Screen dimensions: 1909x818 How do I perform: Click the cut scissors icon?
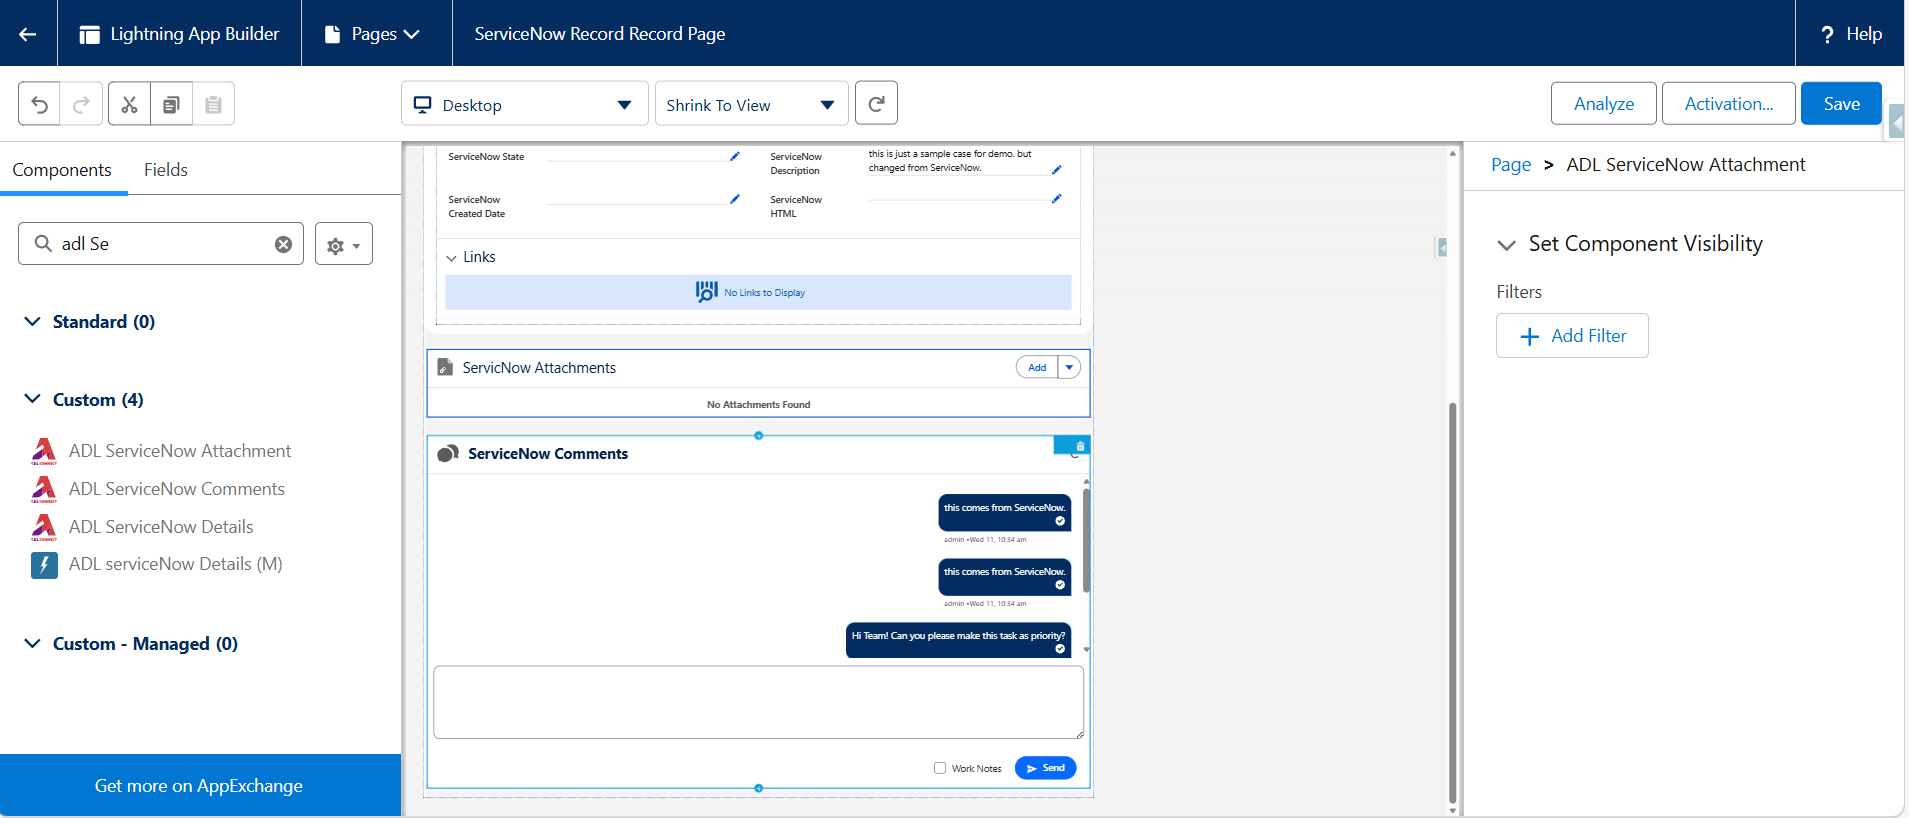[x=129, y=104]
